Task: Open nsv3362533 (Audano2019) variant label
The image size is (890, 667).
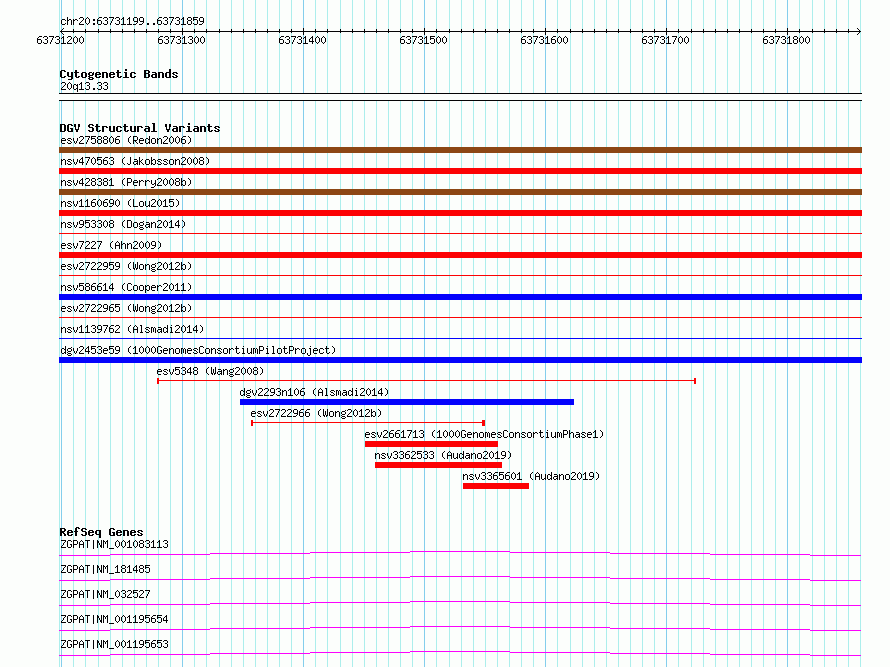Action: (x=443, y=455)
